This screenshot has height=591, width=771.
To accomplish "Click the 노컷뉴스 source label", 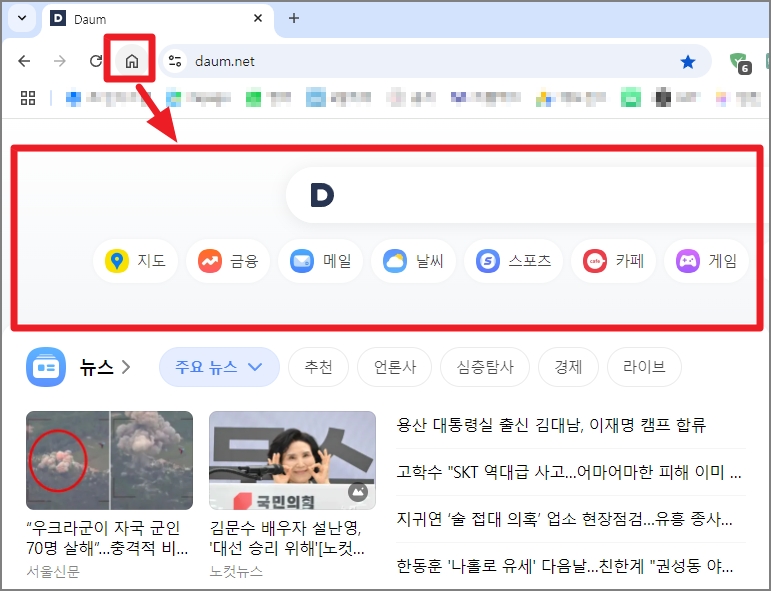I will [x=236, y=571].
